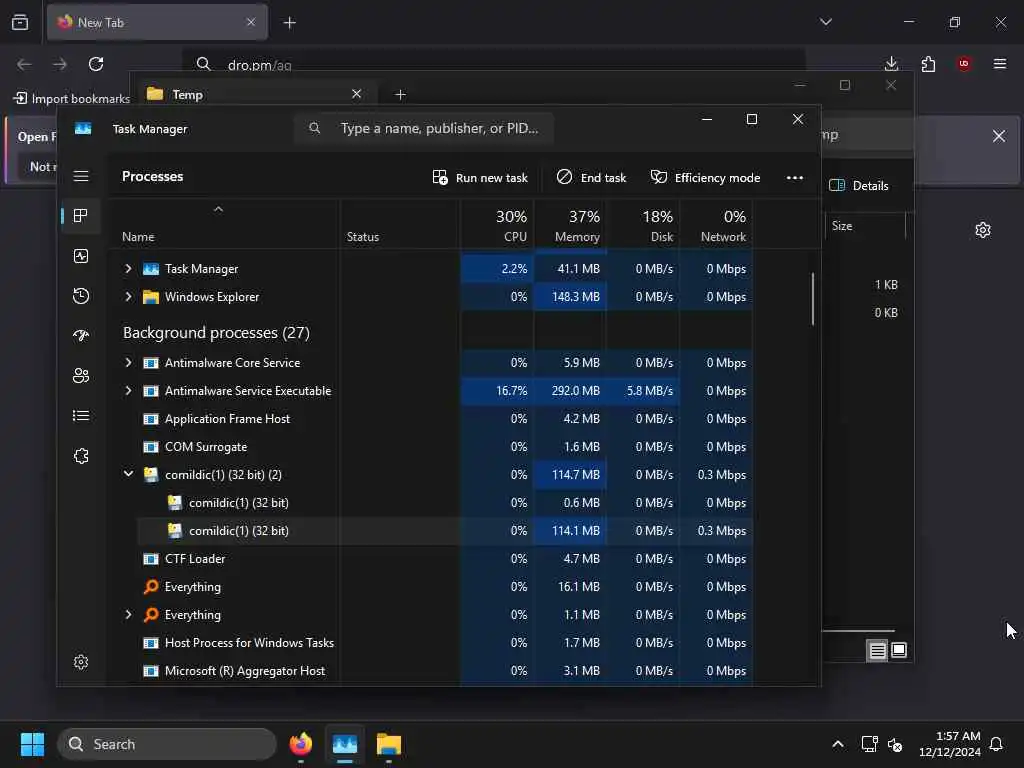Click the taskbar Search box

click(x=167, y=744)
